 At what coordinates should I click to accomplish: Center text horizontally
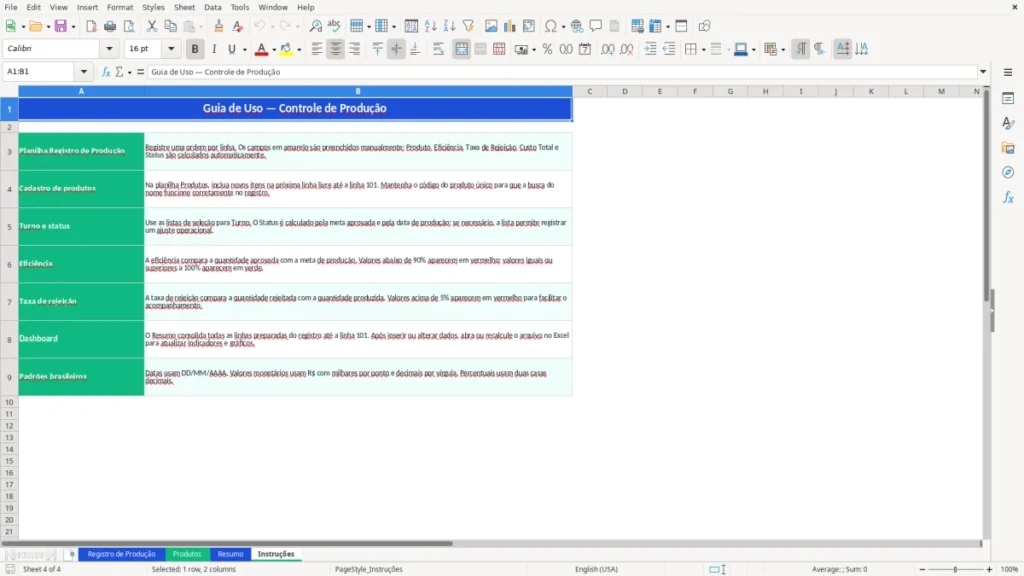pos(336,49)
